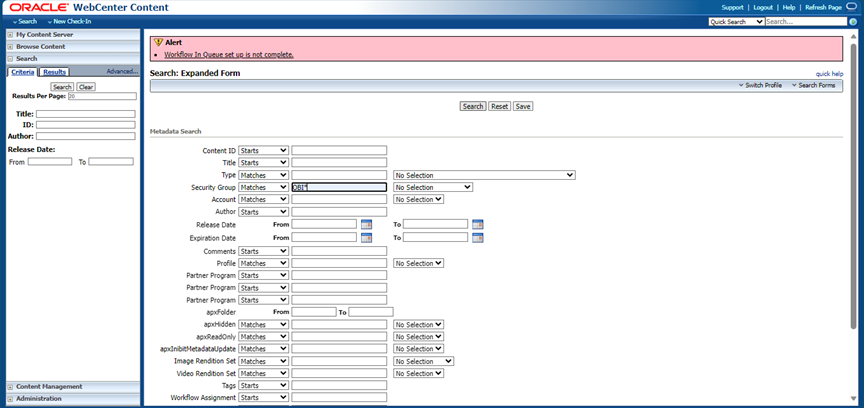Click sidebar Release Date From field
Viewport: 864px width, 408px height.
point(50,162)
